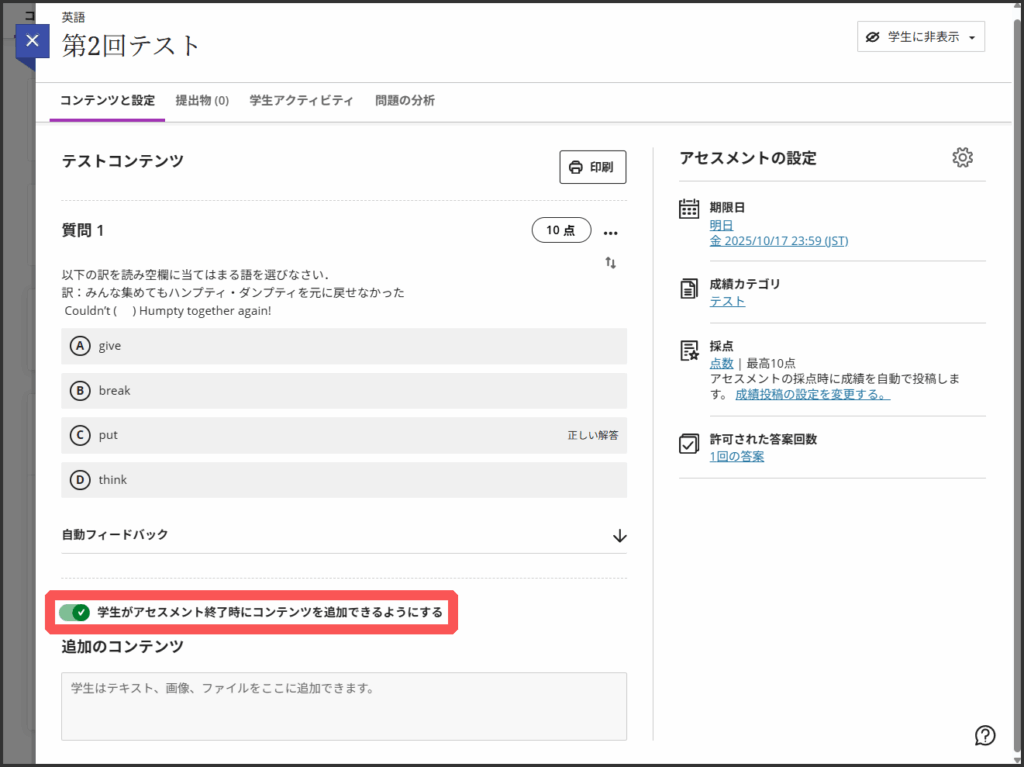Image resolution: width=1024 pixels, height=767 pixels.
Task: Switch to the 提出物 (0) tab
Action: point(202,101)
